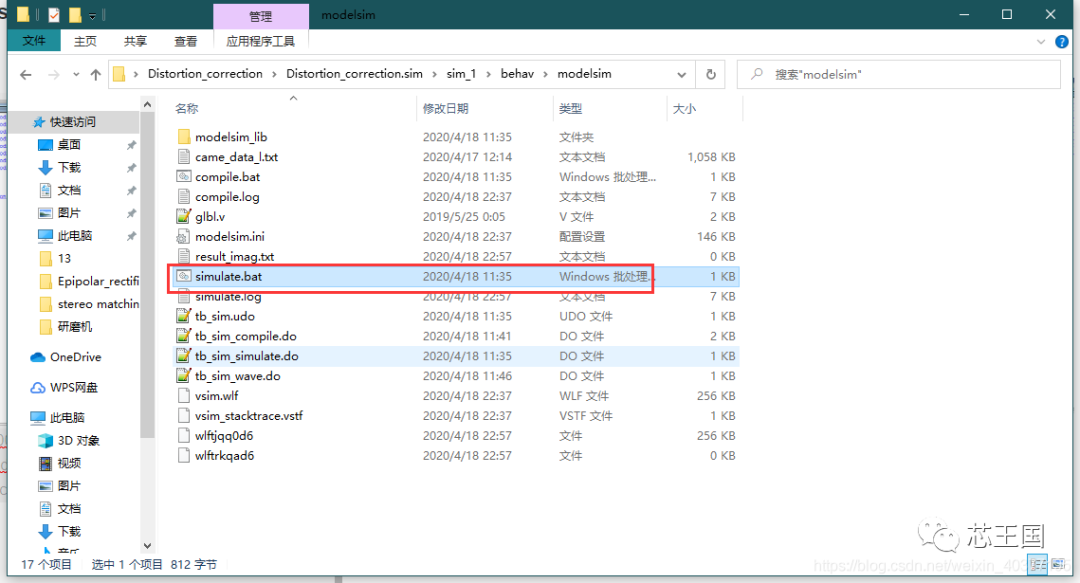Viewport: 1080px width, 583px height.
Task: Select vsim_stacktrace.vstf file icon
Action: (184, 416)
